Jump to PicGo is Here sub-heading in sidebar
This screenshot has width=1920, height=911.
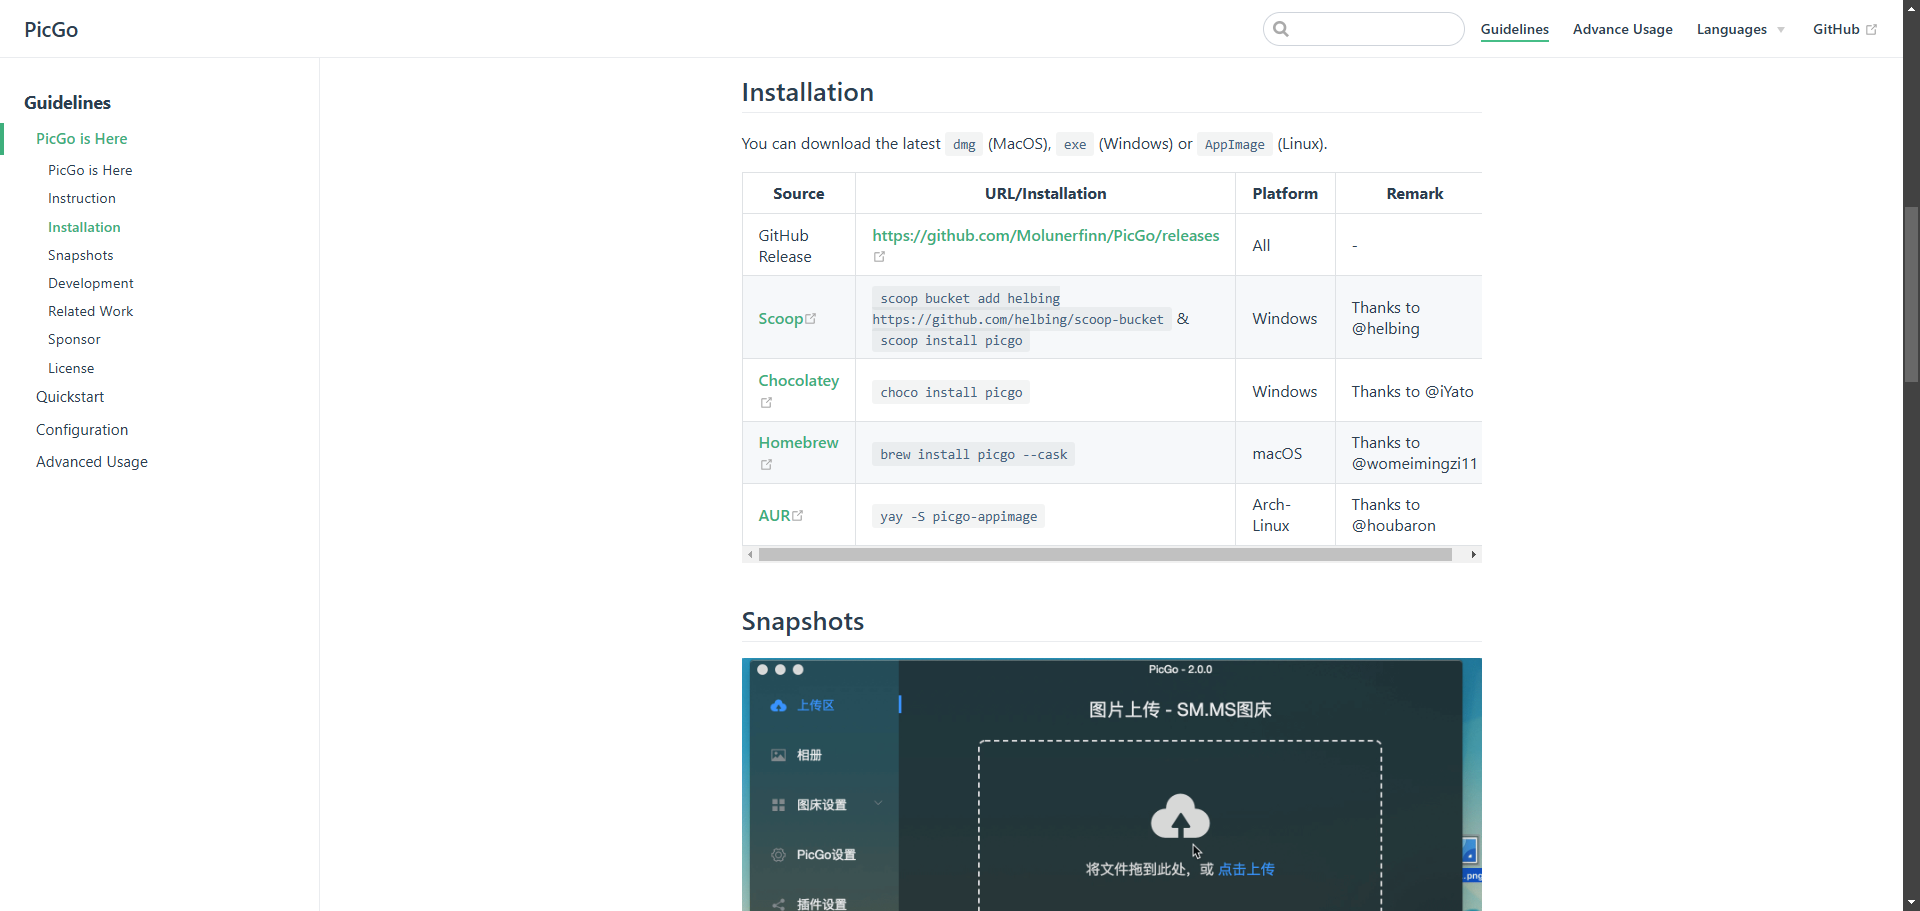click(90, 171)
